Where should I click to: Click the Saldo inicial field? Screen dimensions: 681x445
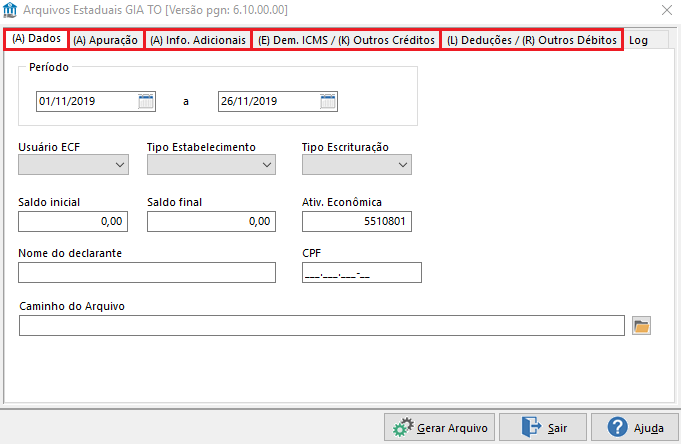point(73,221)
